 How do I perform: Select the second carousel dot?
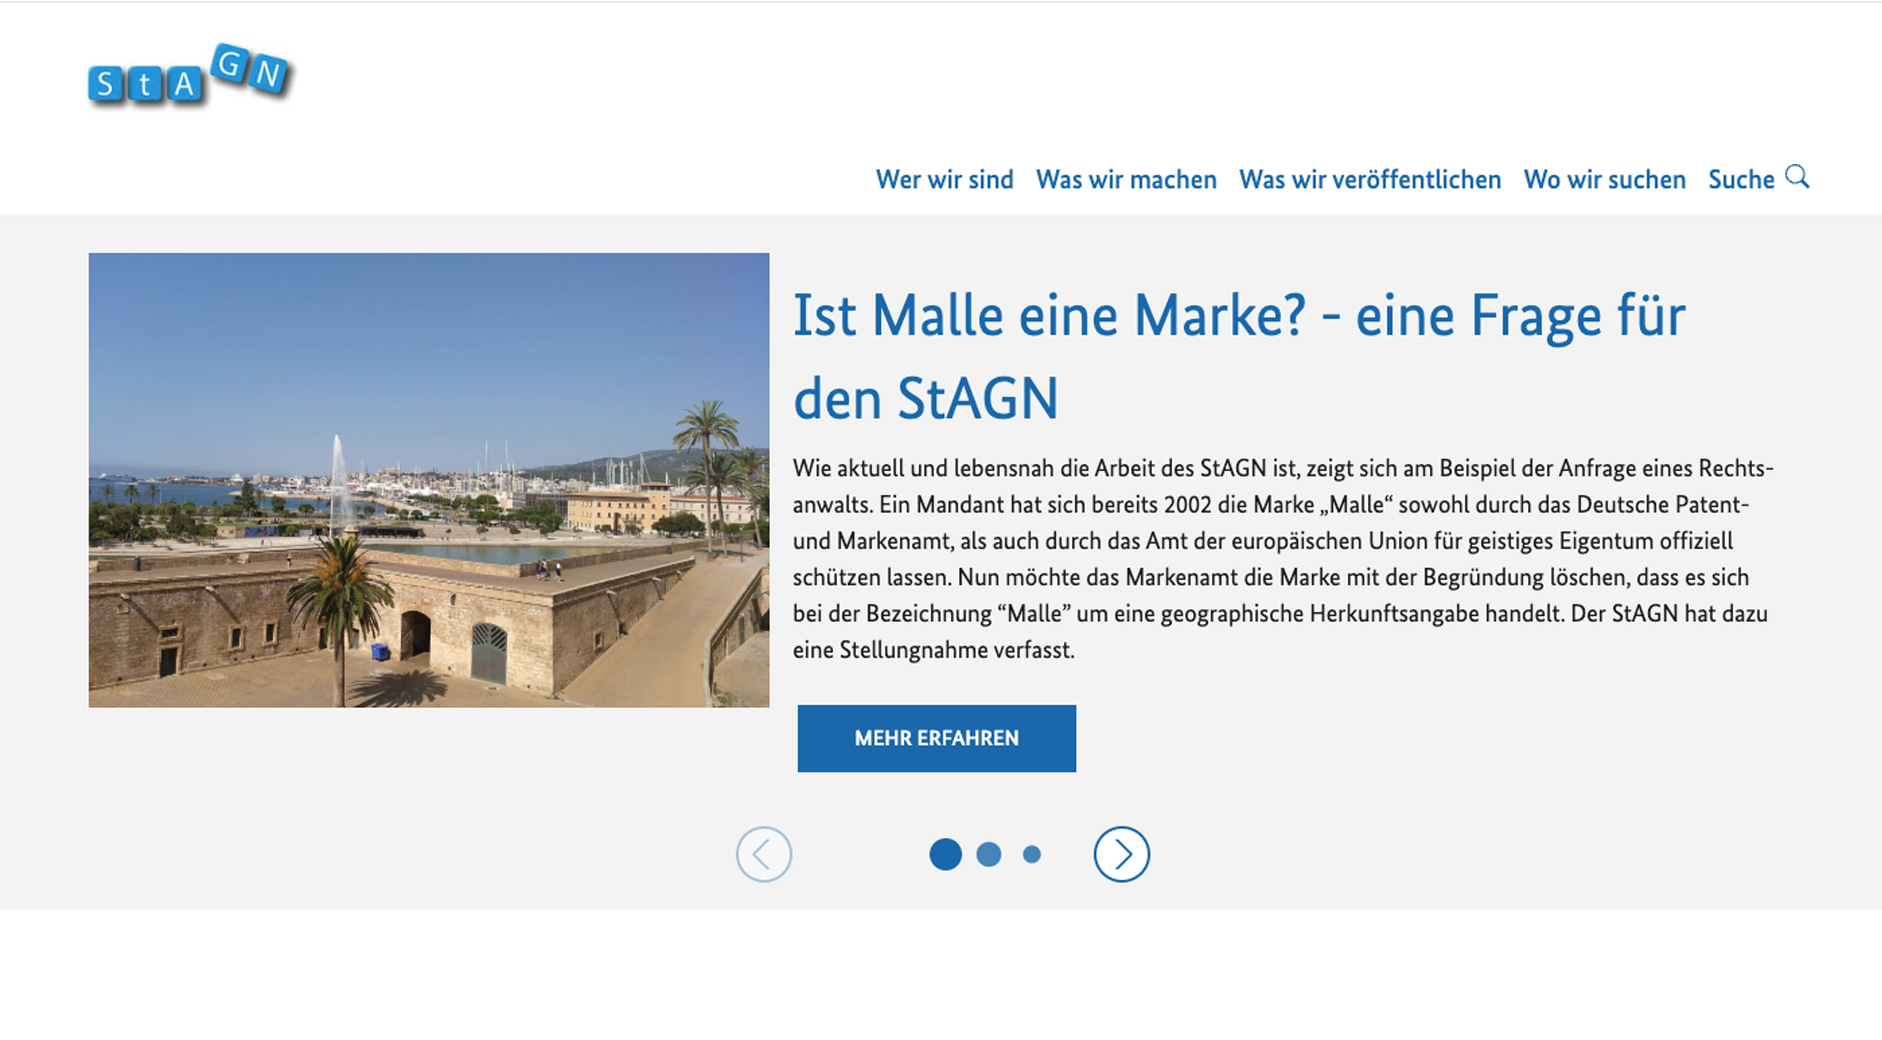pos(989,854)
